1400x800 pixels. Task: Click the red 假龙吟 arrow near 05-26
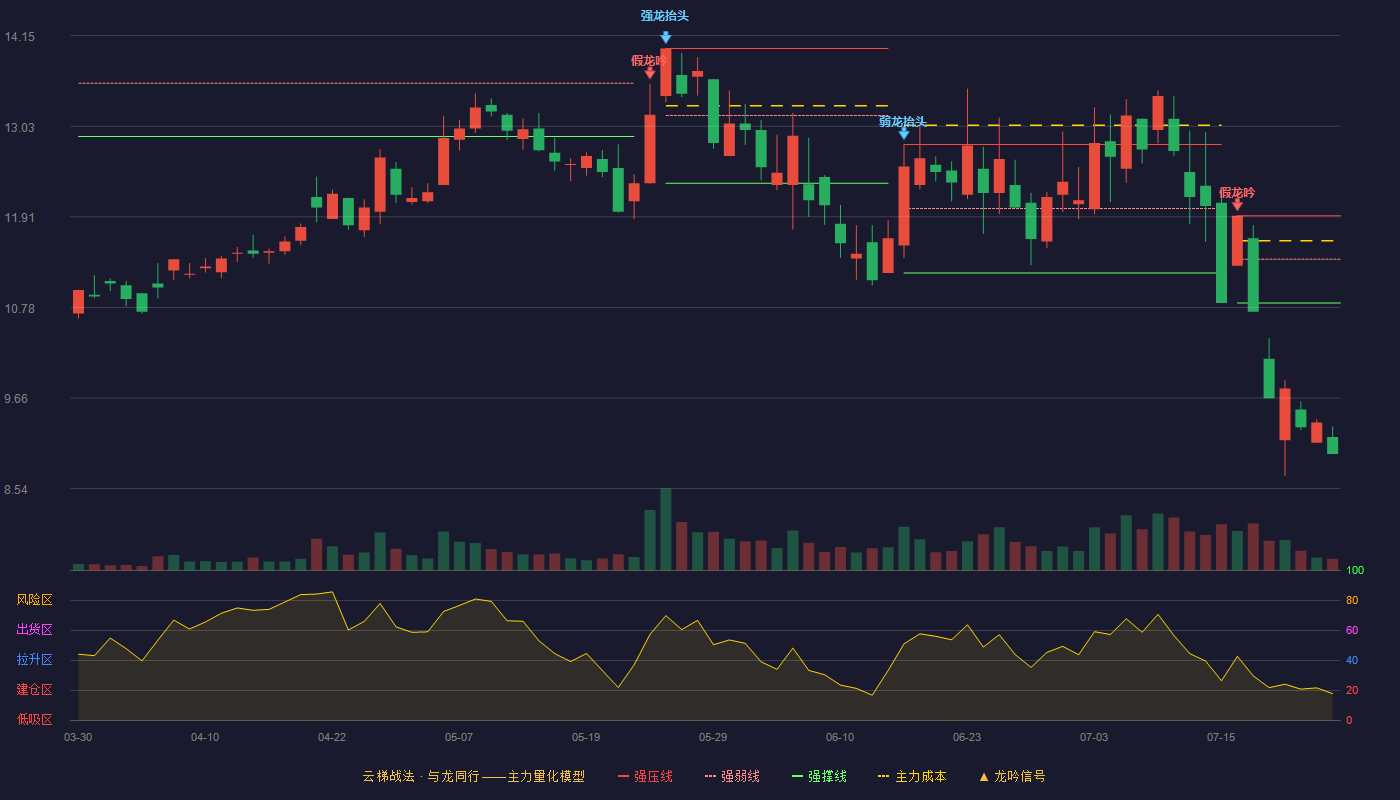[650, 73]
